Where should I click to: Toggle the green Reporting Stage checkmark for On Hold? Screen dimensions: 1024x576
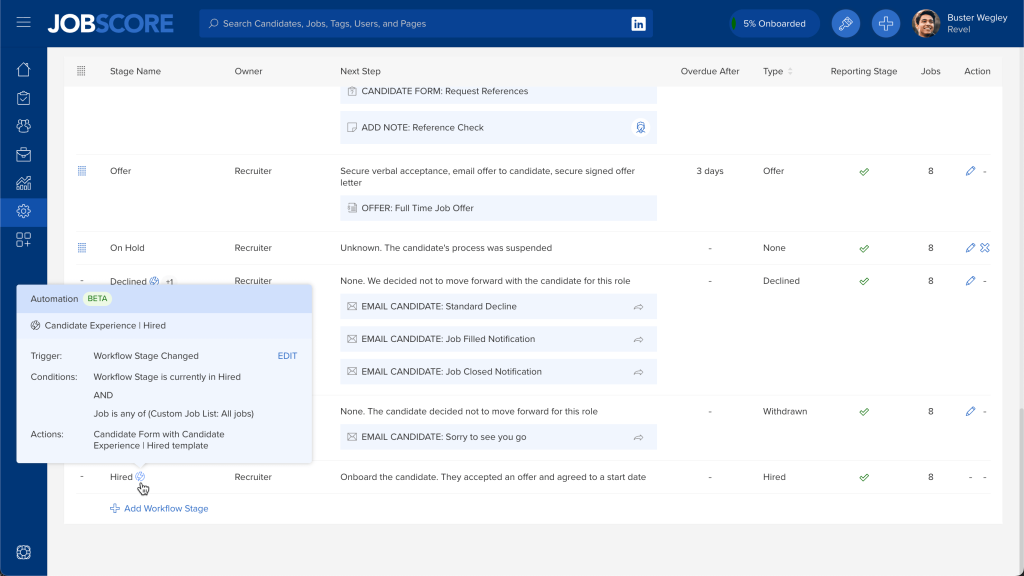click(x=864, y=248)
